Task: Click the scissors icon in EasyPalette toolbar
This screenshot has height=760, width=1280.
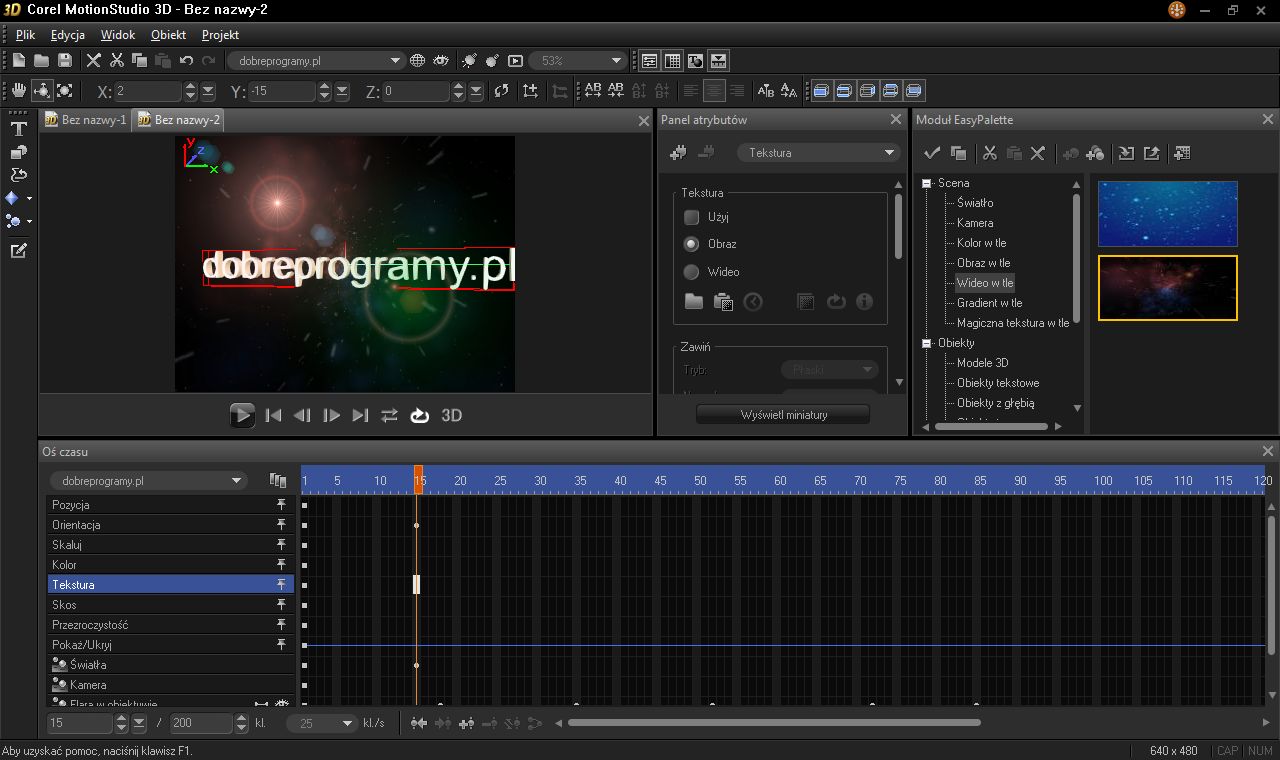Action: 990,153
